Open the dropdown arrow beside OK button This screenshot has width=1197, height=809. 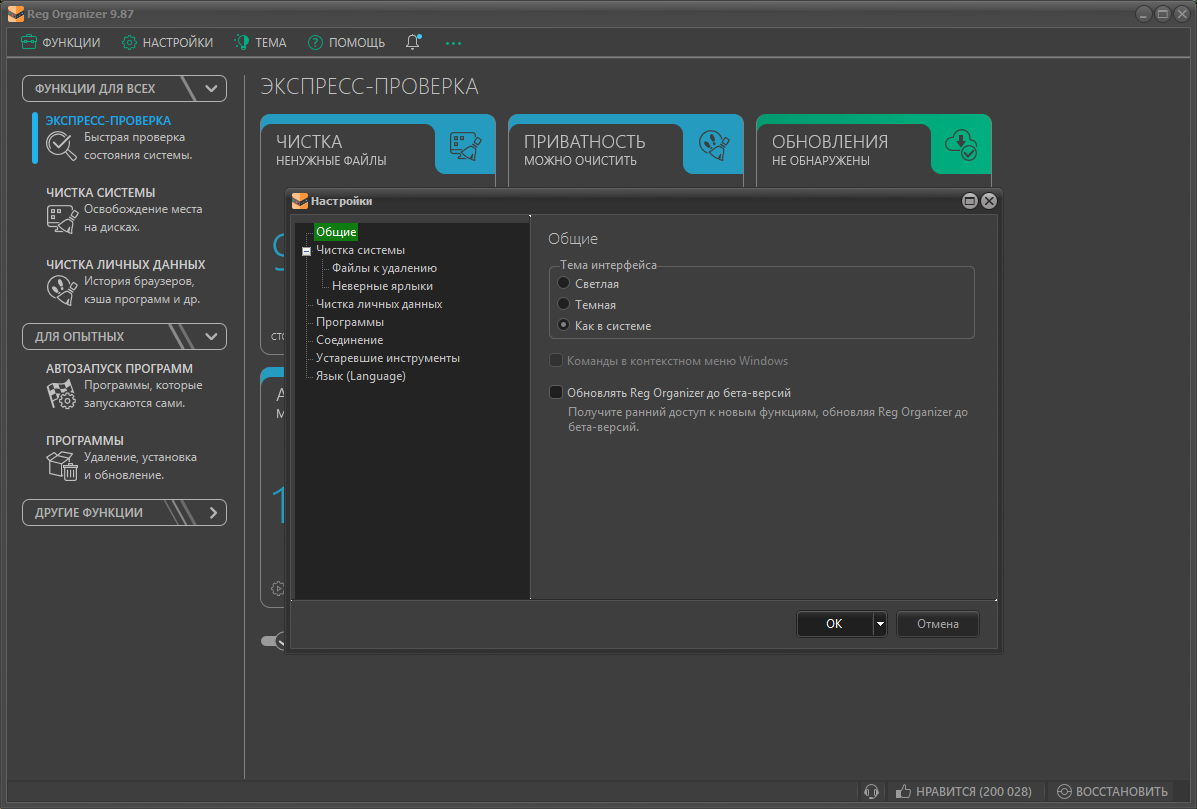click(x=880, y=624)
